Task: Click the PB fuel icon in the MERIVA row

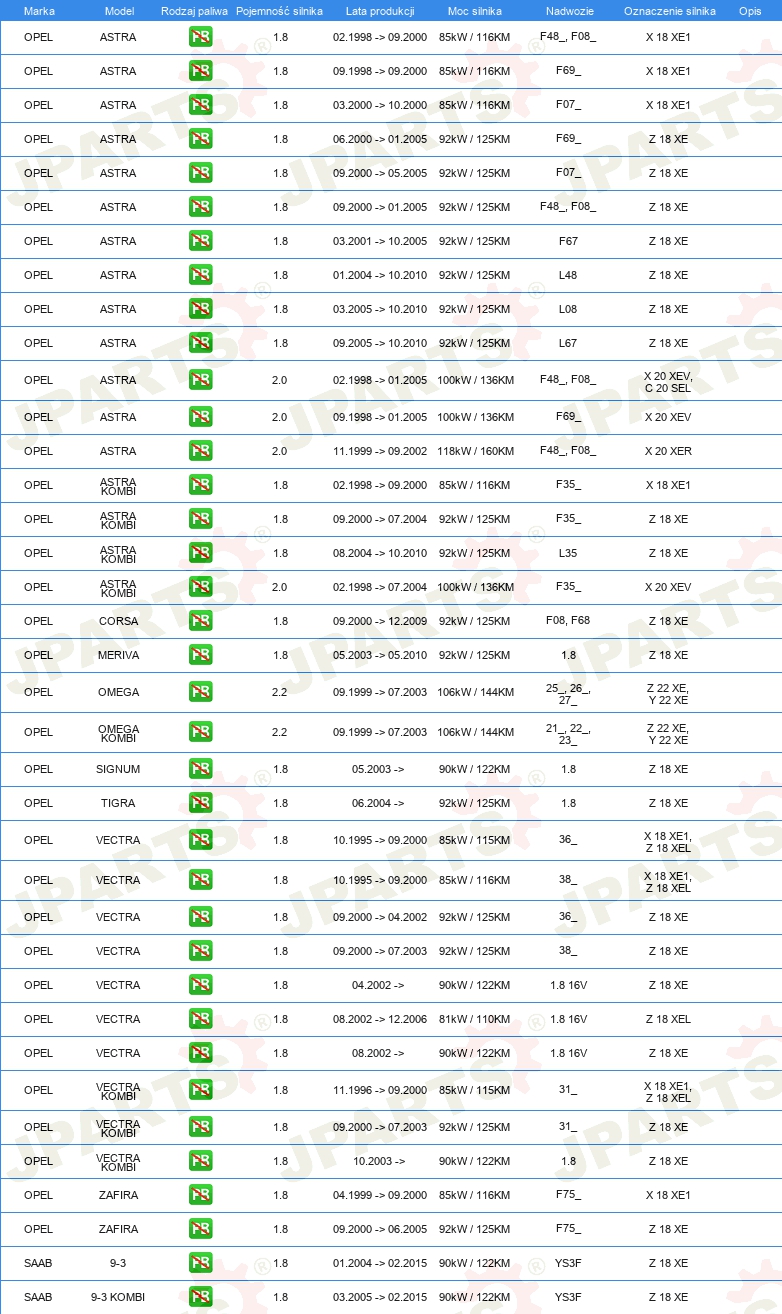Action: point(200,655)
